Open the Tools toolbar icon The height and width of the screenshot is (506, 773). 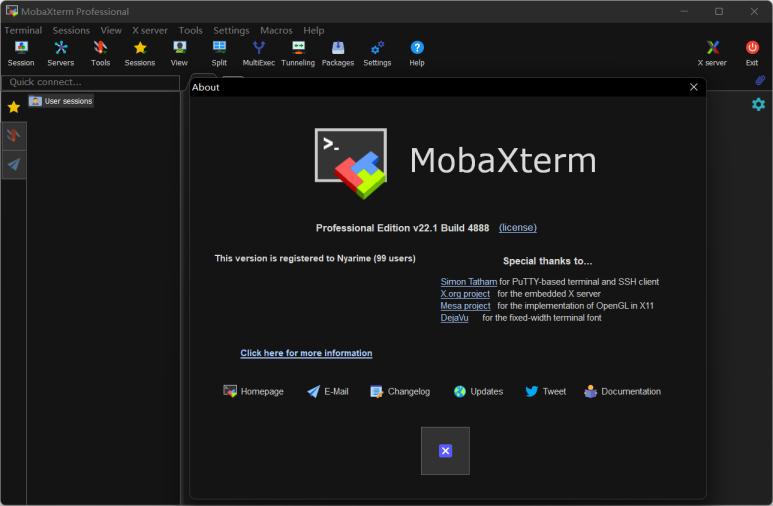[x=101, y=53]
